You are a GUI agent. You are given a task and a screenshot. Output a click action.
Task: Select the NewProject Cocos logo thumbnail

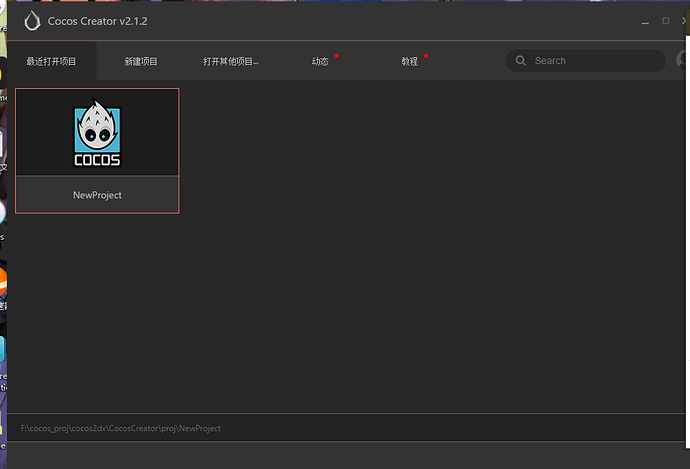(97, 132)
